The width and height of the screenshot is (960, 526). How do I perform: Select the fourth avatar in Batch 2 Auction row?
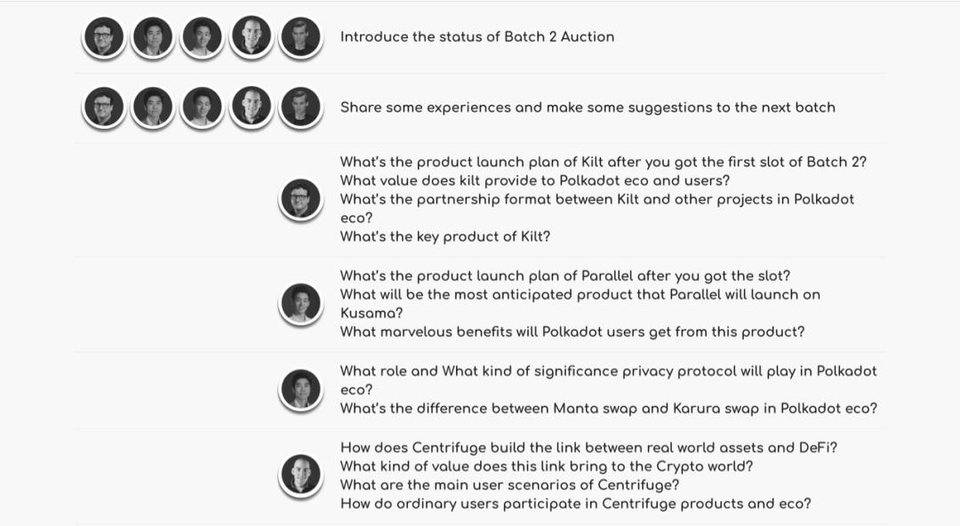pyautogui.click(x=251, y=37)
